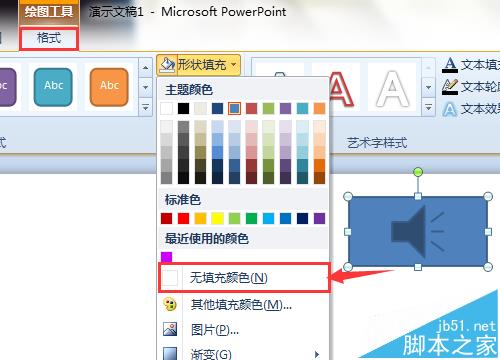Pick aqua theme color swatch in top row
The image size is (500, 360).
click(x=303, y=108)
